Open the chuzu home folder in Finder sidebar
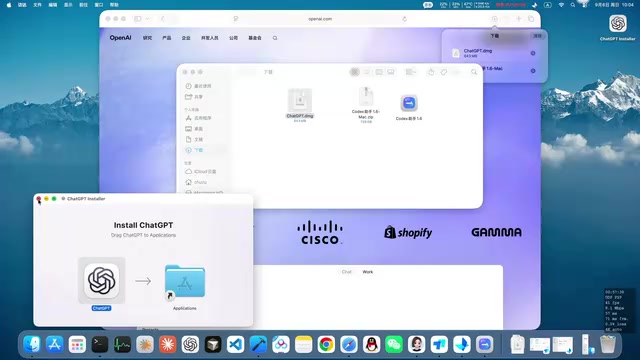Viewport: 640px width, 360px height. (x=200, y=182)
